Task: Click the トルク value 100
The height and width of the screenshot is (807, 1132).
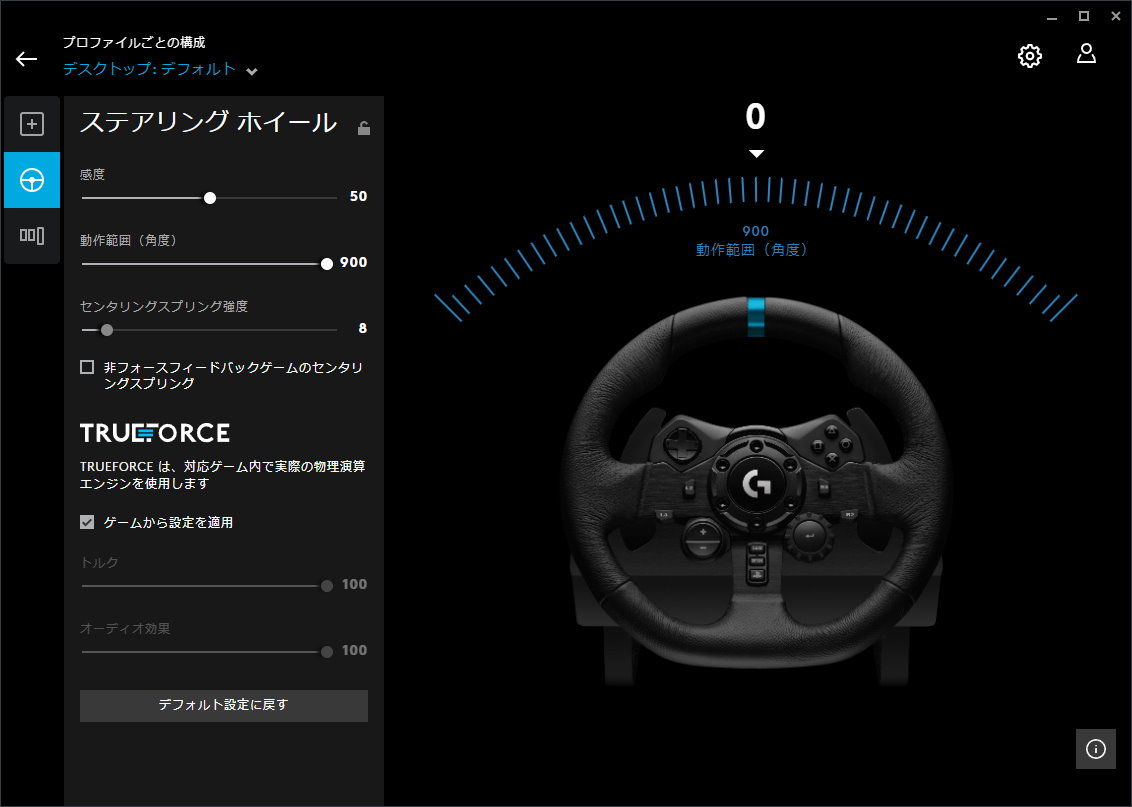Action: coord(354,584)
